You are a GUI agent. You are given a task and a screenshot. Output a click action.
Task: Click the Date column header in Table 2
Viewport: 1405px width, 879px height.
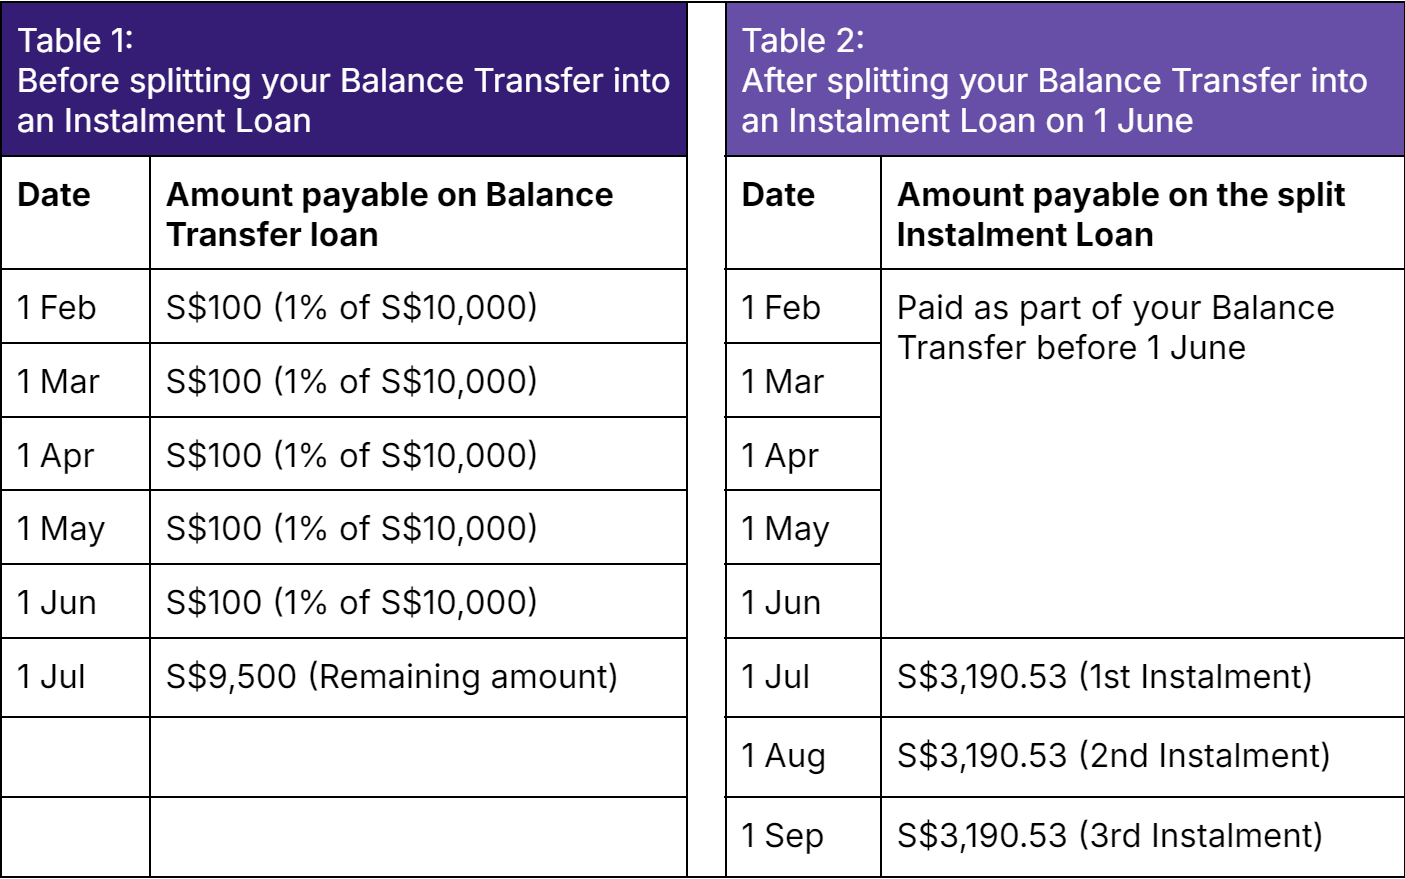[778, 194]
